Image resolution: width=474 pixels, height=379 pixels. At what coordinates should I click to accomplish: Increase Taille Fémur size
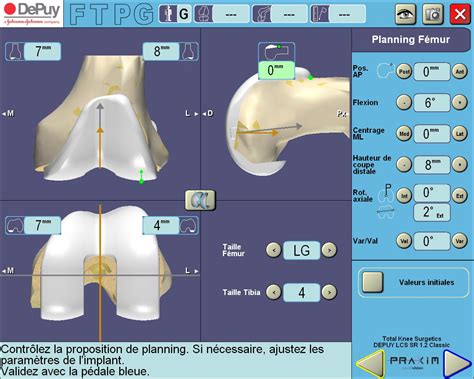point(329,250)
